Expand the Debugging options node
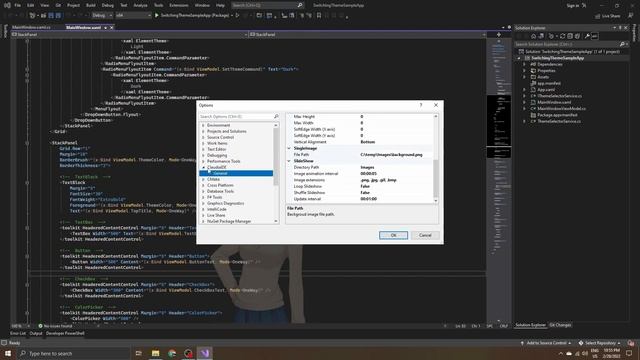 (203, 155)
